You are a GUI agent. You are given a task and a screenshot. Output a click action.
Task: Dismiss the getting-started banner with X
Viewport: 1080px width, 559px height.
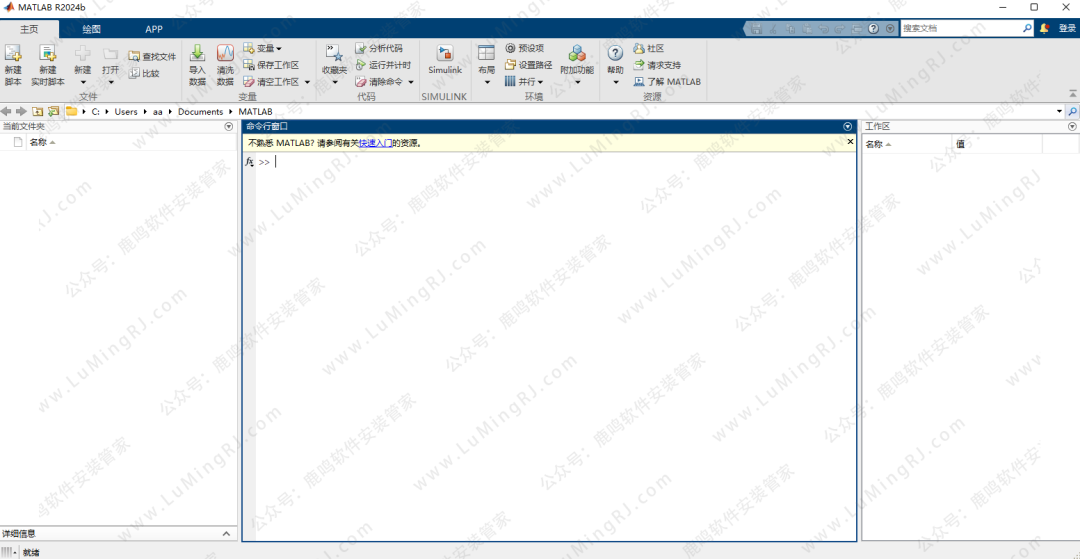[850, 142]
